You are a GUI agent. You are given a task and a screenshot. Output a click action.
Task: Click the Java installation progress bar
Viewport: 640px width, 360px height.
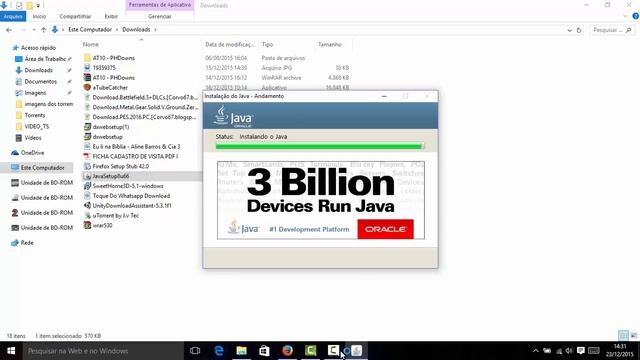point(320,146)
